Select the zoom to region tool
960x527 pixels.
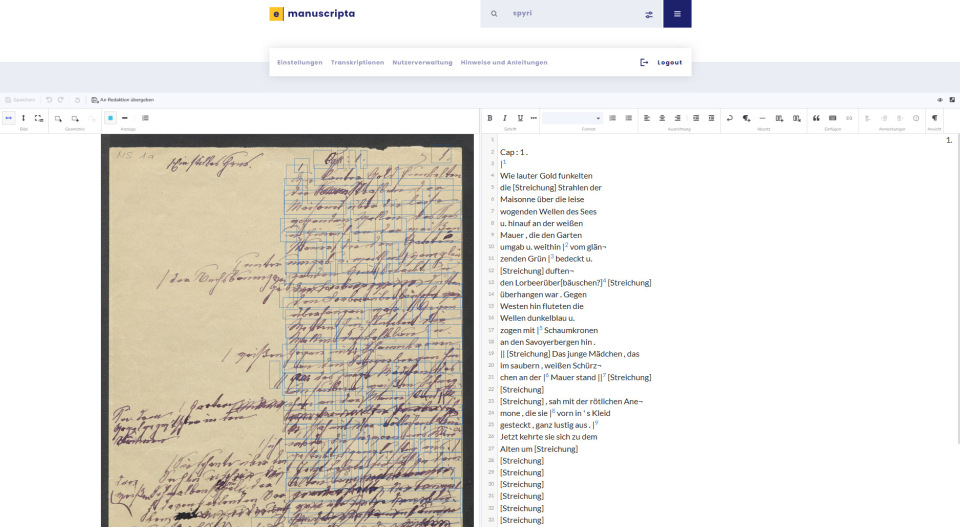39,118
